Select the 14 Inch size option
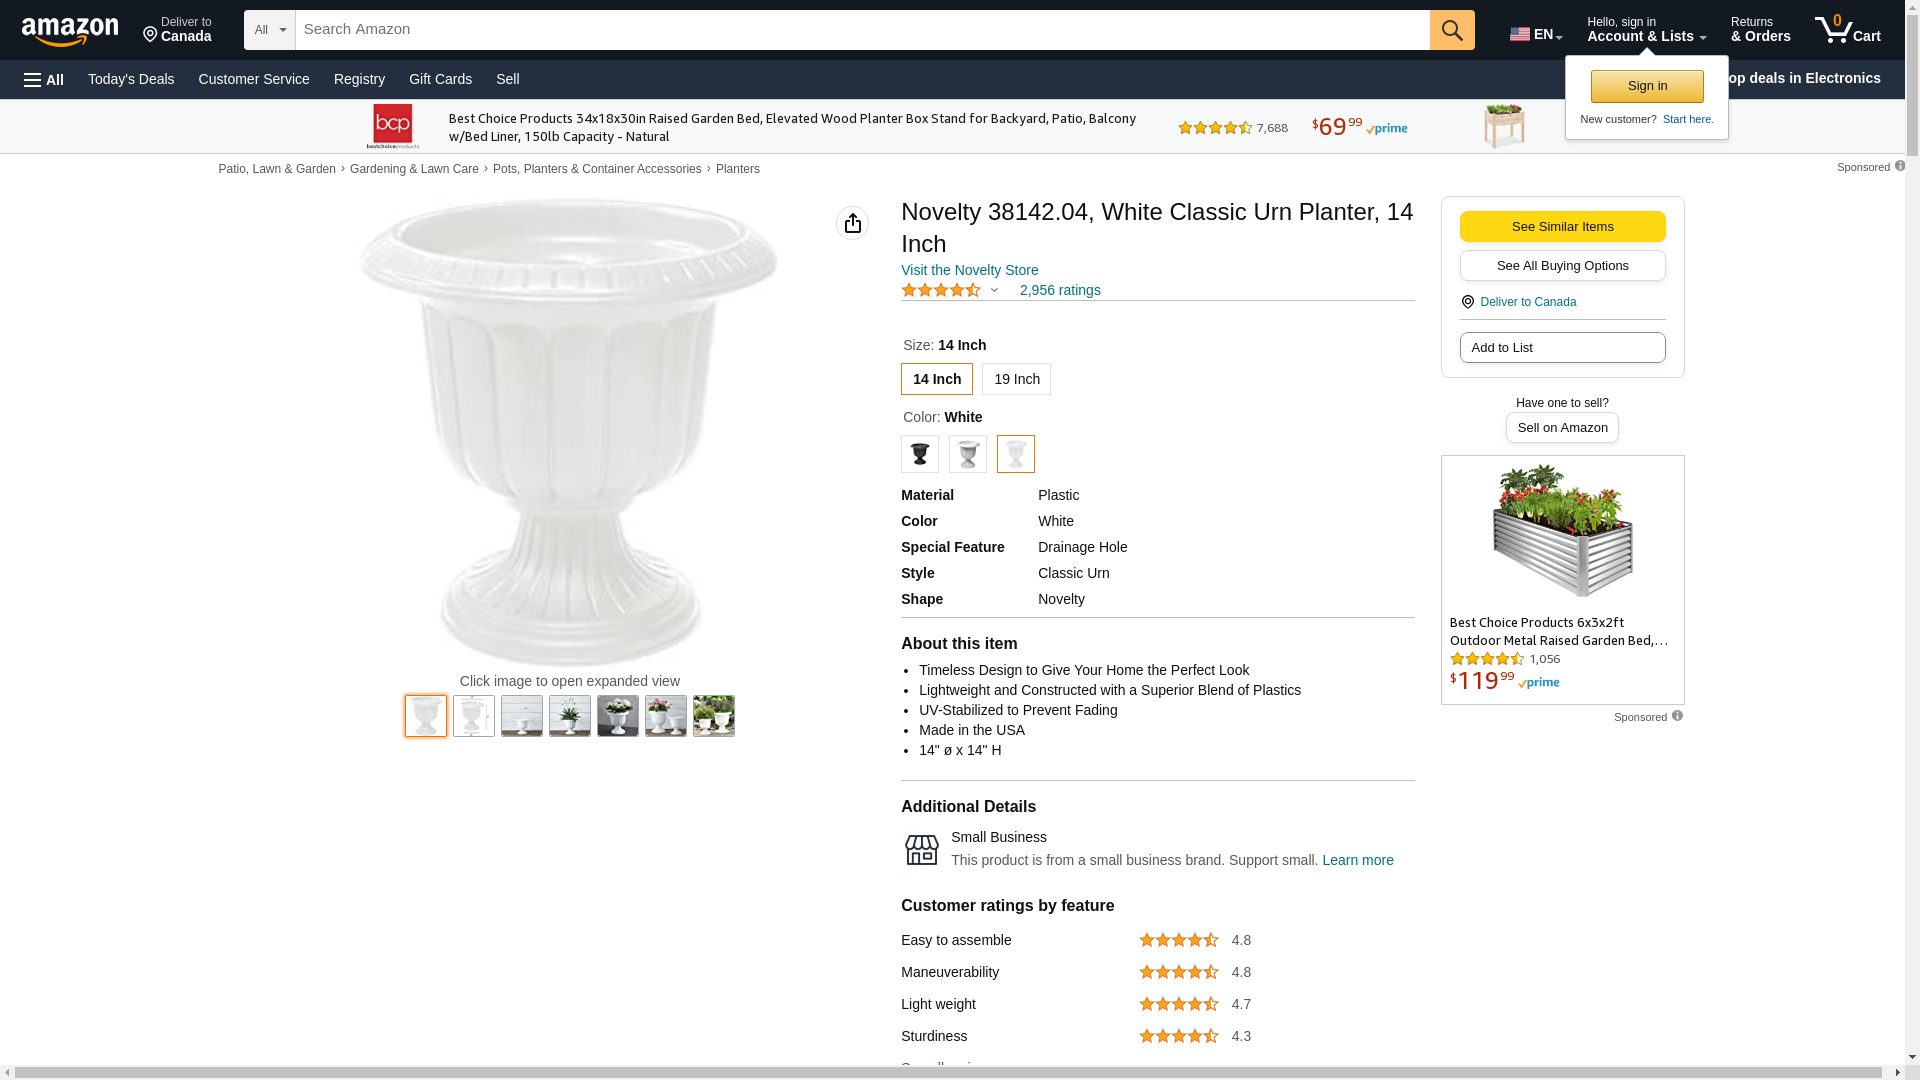The image size is (1920, 1080). pos(936,379)
